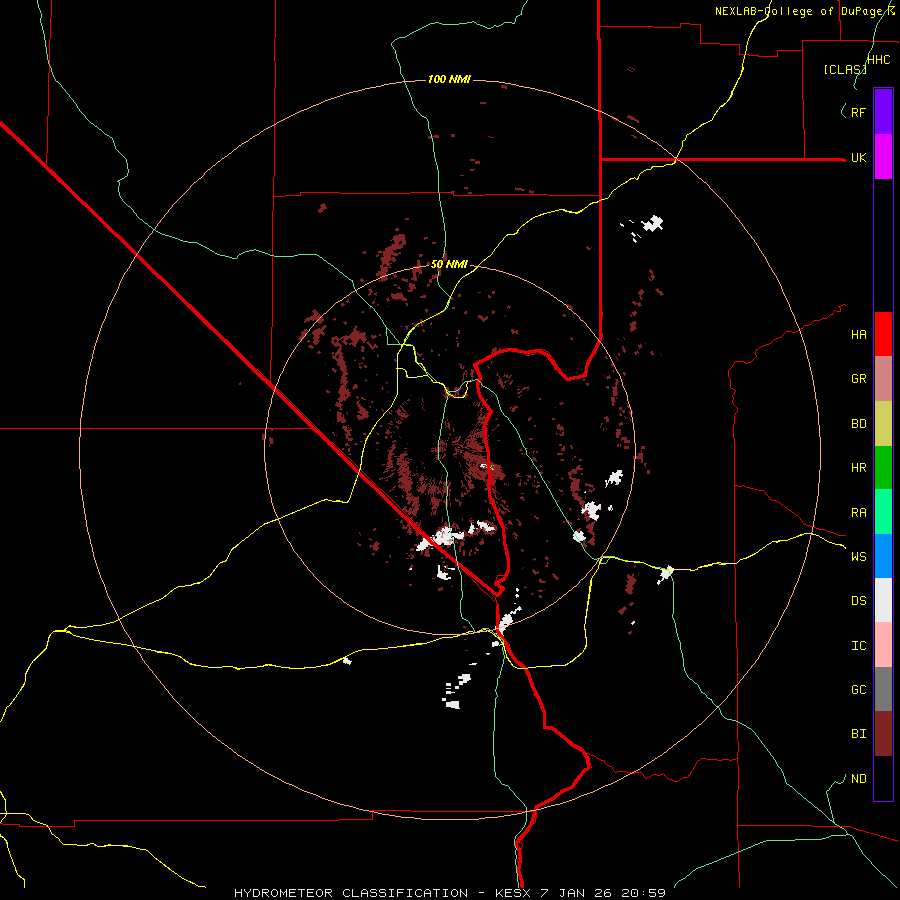Click the yellow BD legend swatch

pyautogui.click(x=883, y=424)
